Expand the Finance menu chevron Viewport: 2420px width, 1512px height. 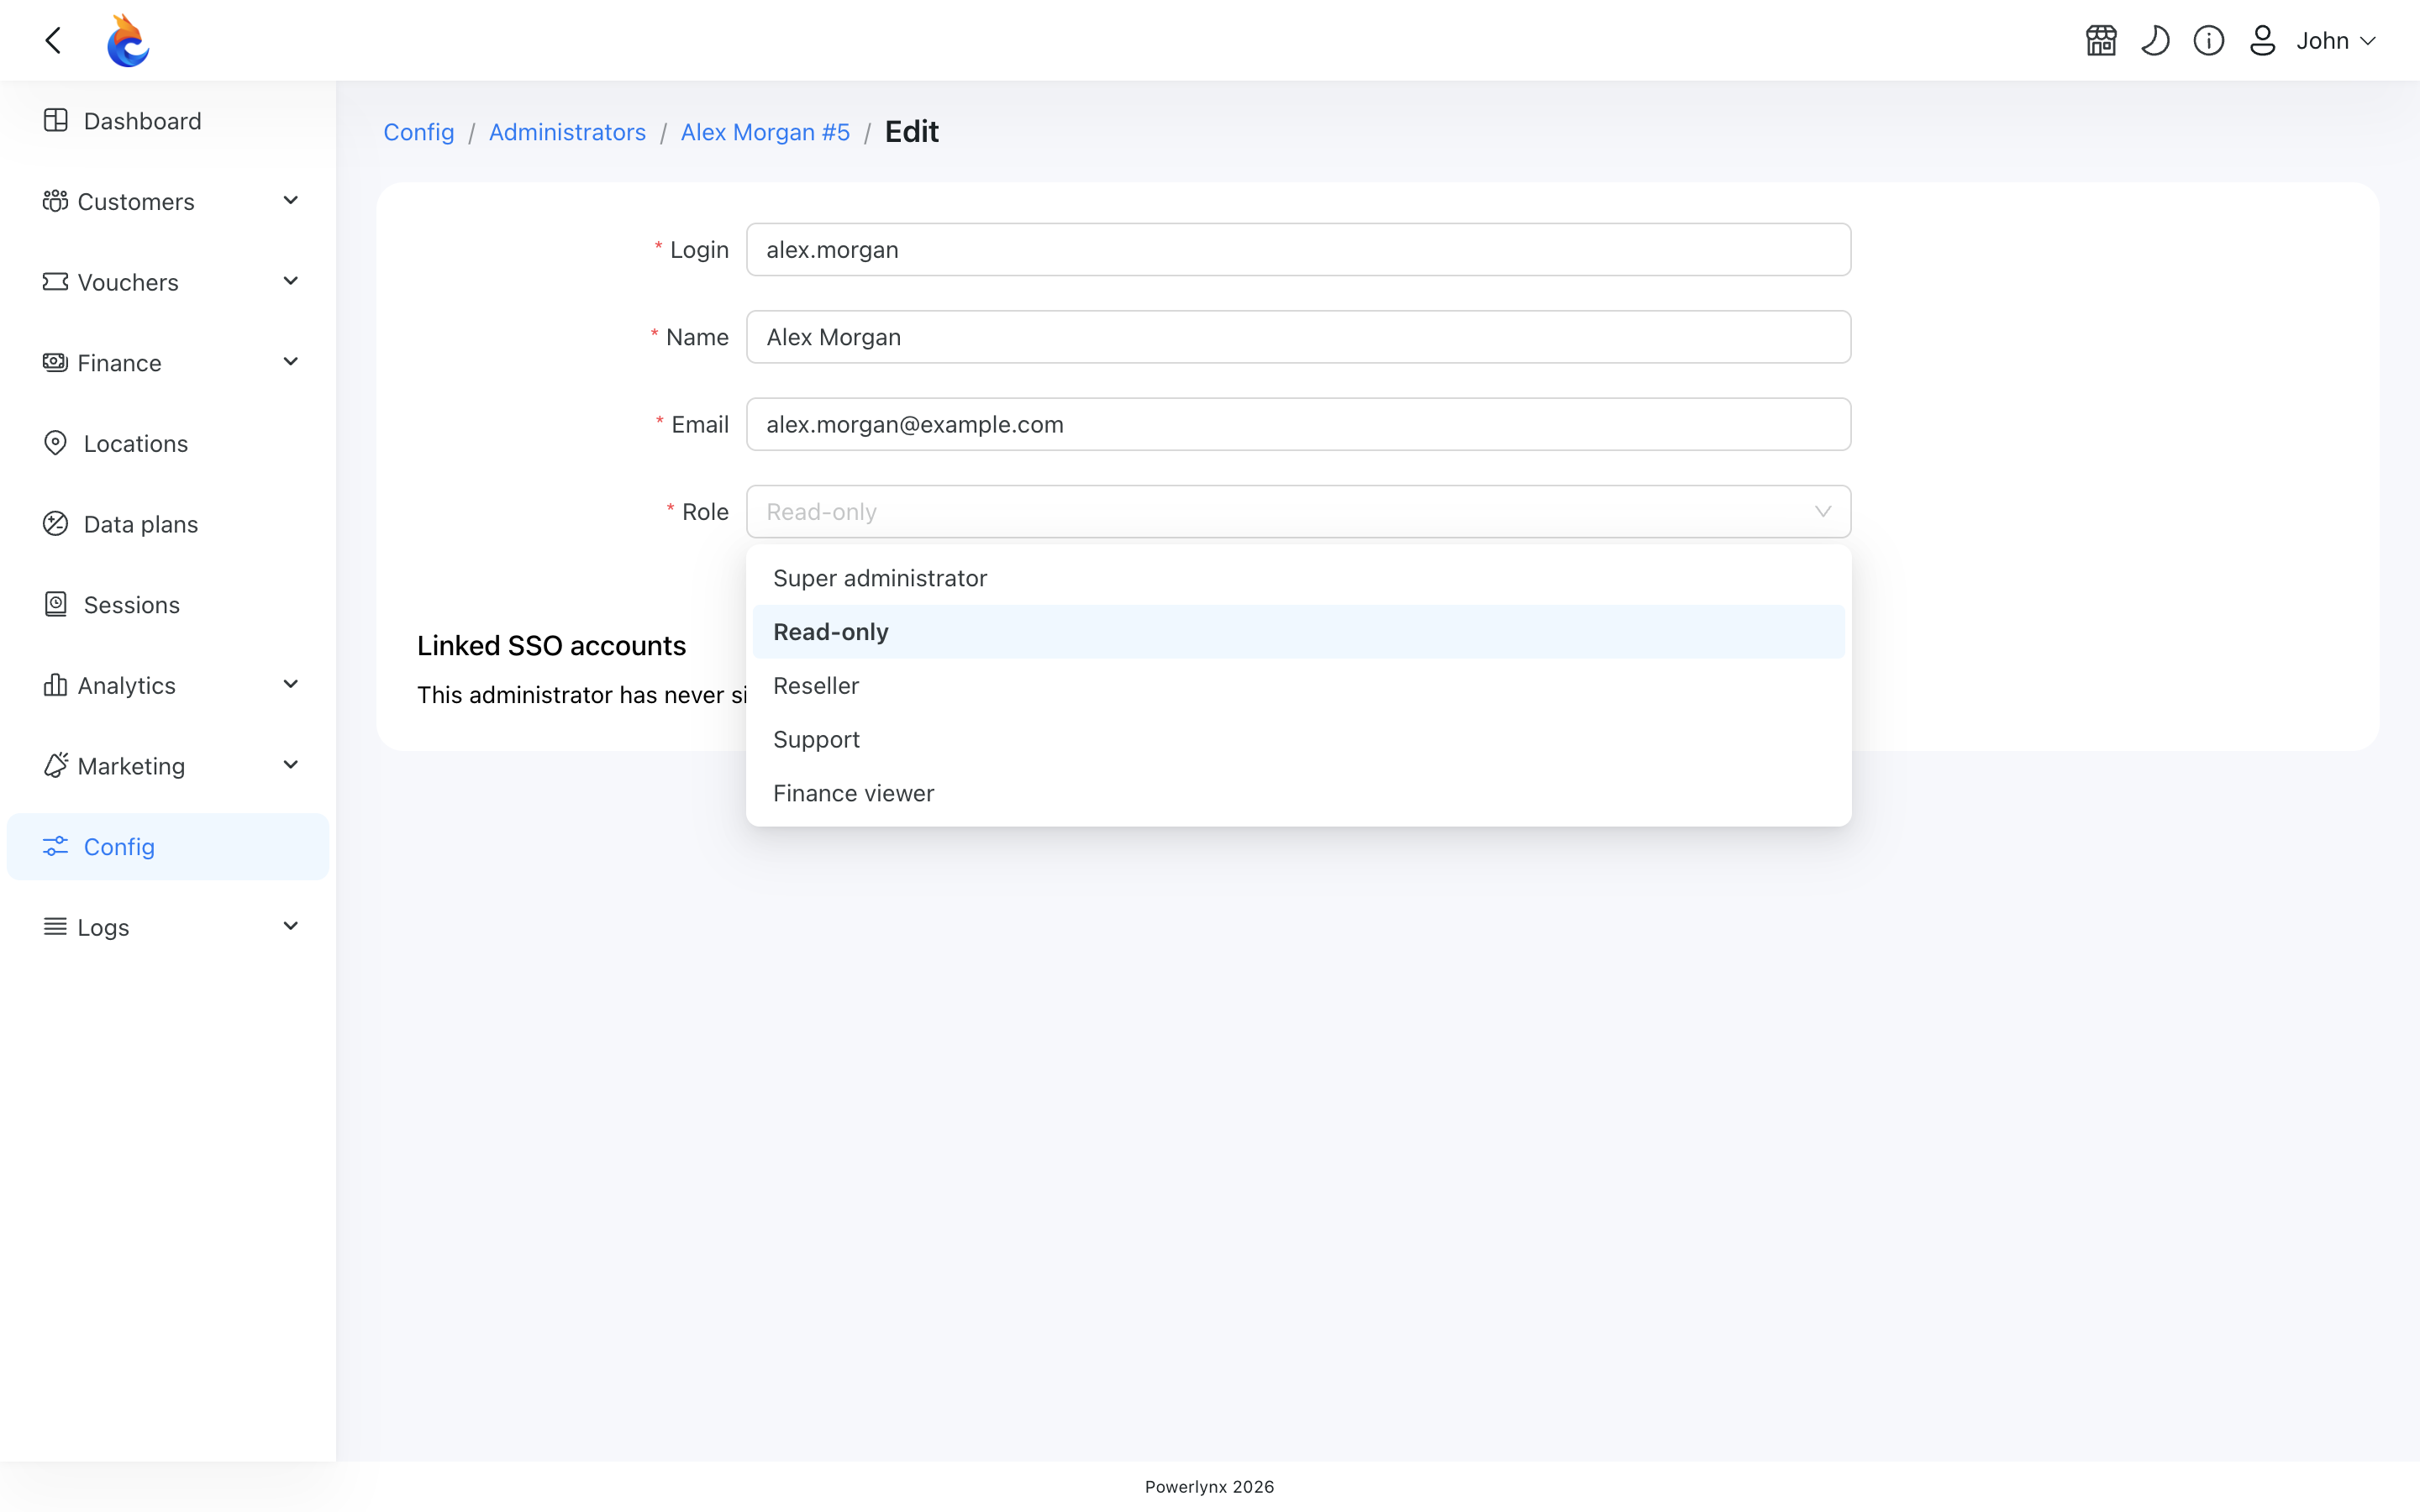pyautogui.click(x=291, y=362)
